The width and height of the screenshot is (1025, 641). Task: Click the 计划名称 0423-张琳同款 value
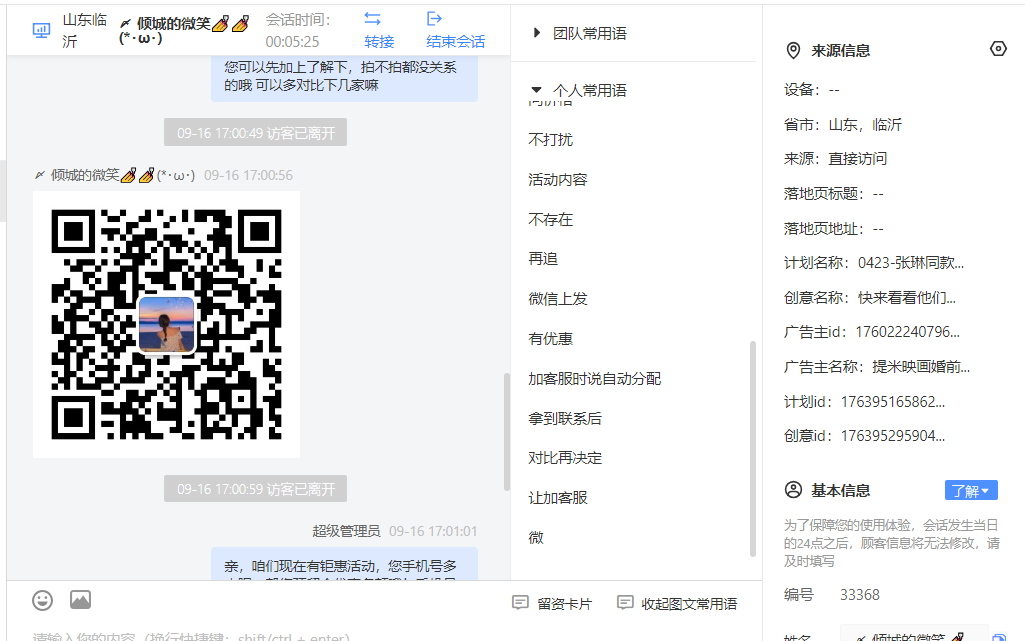click(911, 263)
